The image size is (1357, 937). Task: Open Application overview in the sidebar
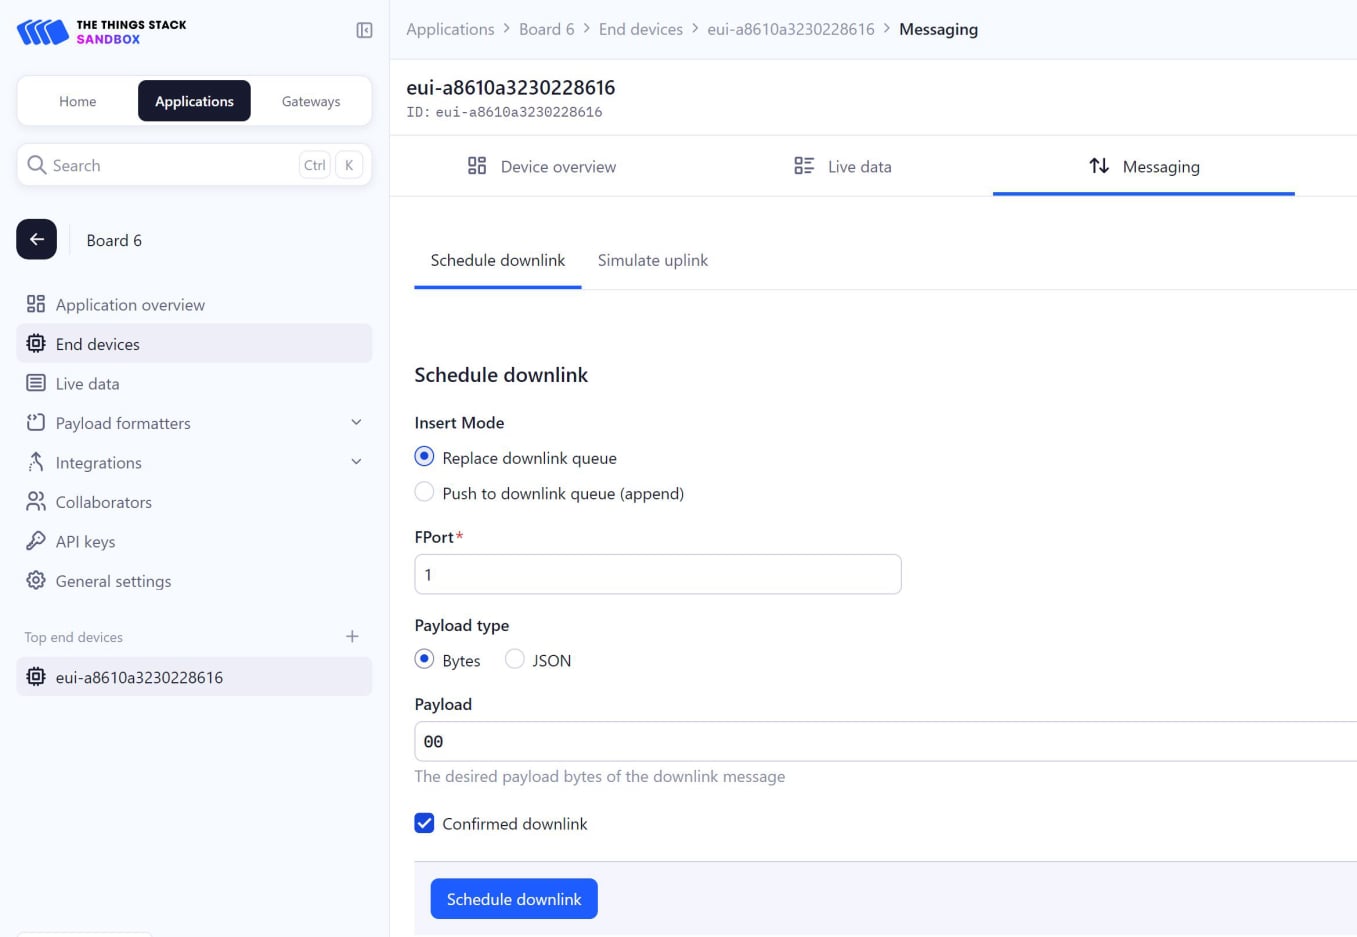pyautogui.click(x=130, y=305)
